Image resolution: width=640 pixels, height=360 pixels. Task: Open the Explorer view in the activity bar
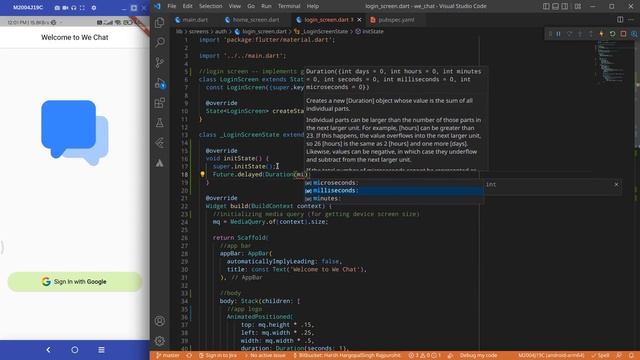coord(160,22)
